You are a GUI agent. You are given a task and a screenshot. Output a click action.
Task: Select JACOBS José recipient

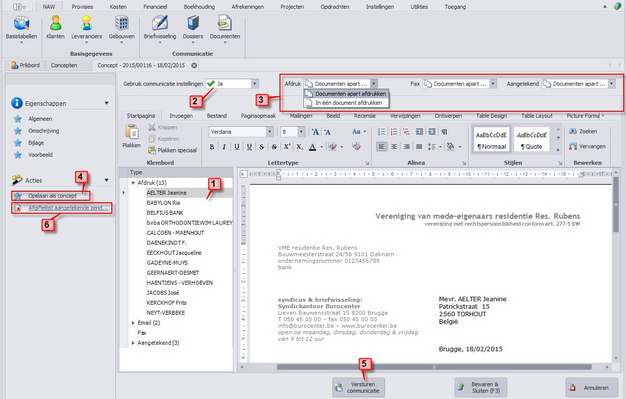(162, 293)
